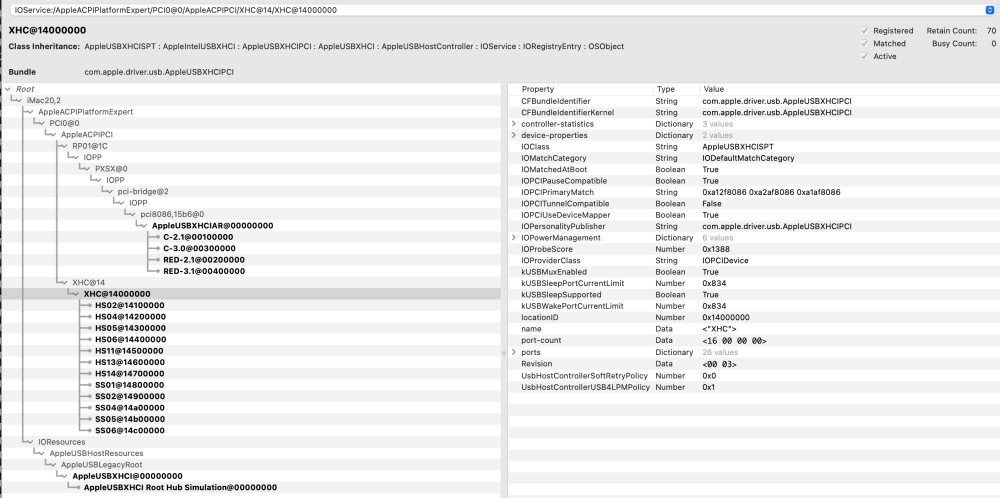Viewport: 1000px width, 498px height.
Task: Click the port-count data value
Action: (x=734, y=341)
